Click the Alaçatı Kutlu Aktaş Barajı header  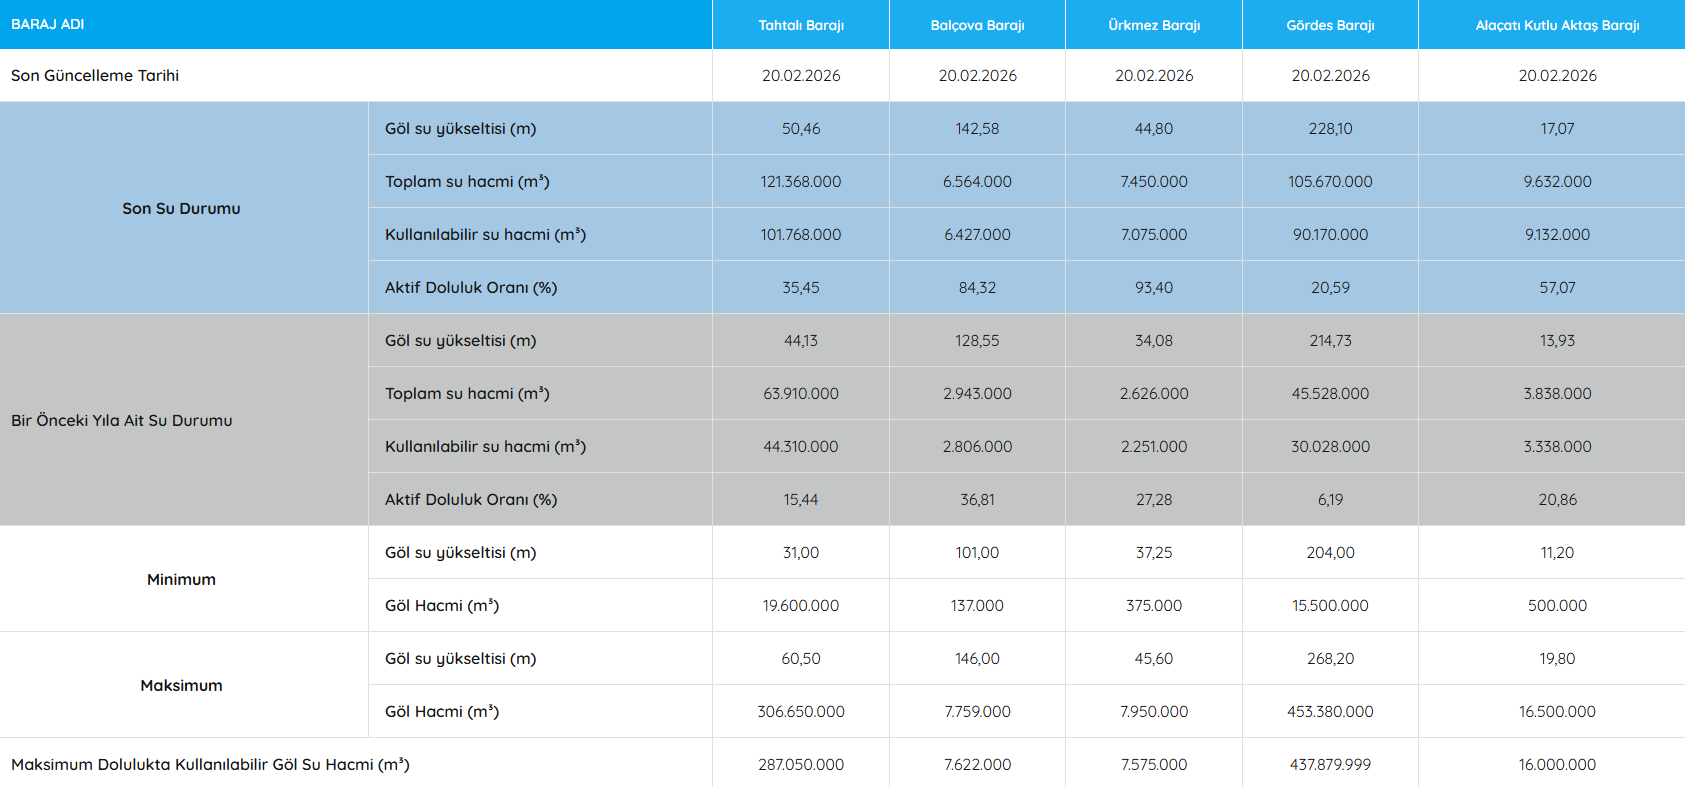[x=1557, y=25]
